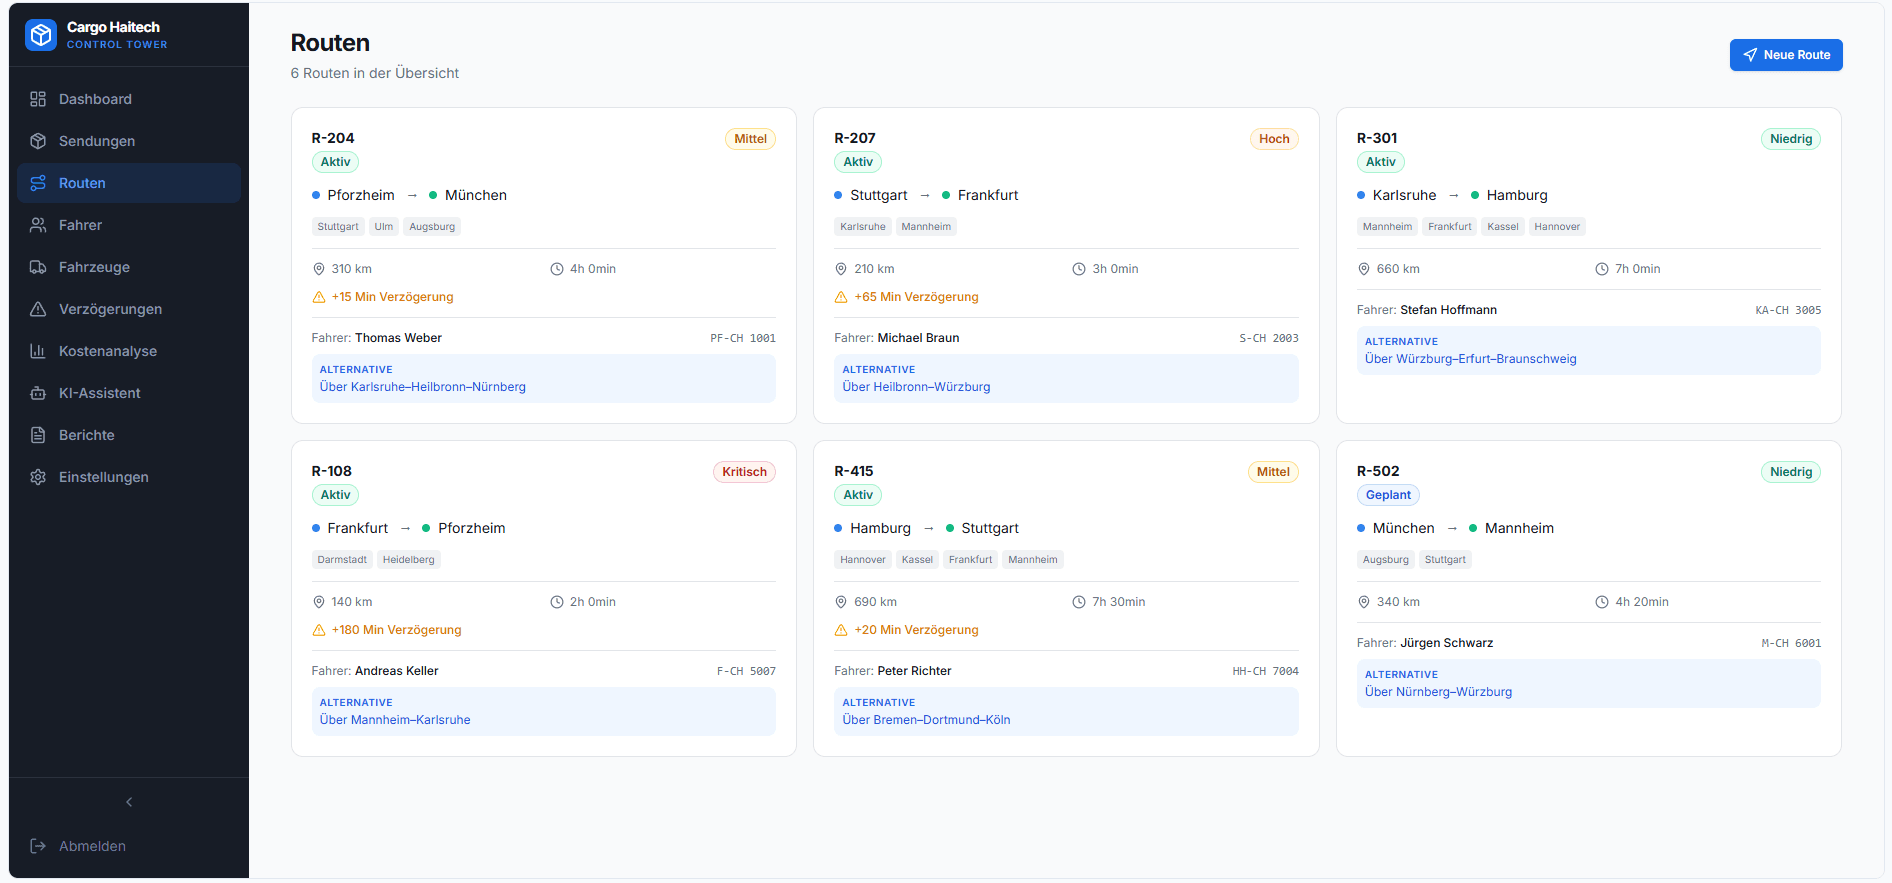Go to Sendungen in the sidebar

[x=129, y=141]
